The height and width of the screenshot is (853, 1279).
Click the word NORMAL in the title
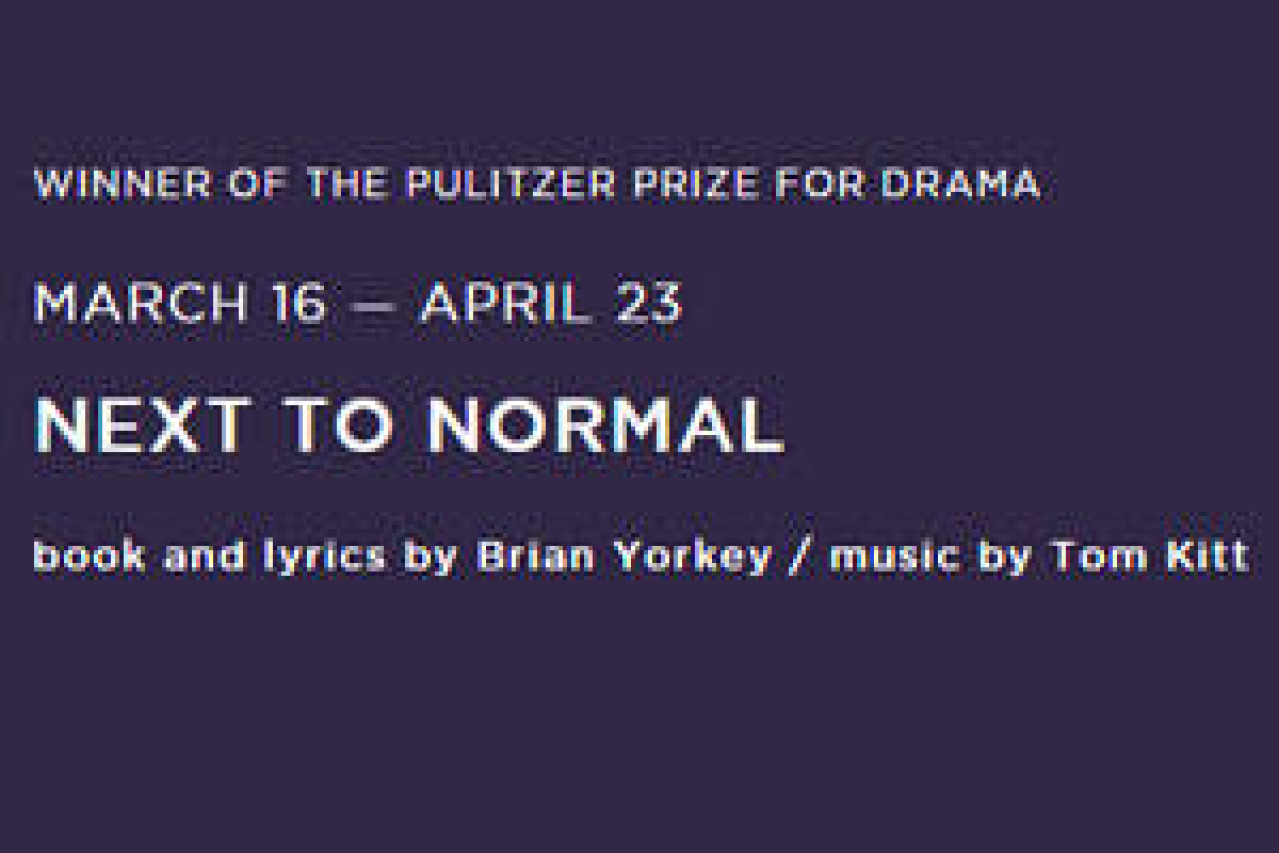point(604,427)
